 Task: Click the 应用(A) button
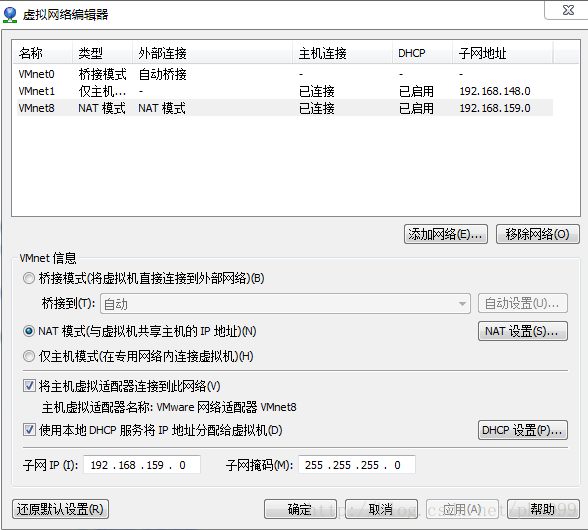point(462,509)
